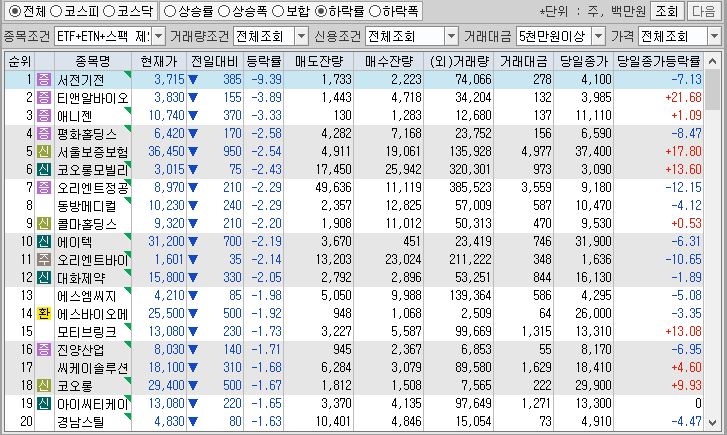Open the 종목조건 dropdown

(x=158, y=36)
